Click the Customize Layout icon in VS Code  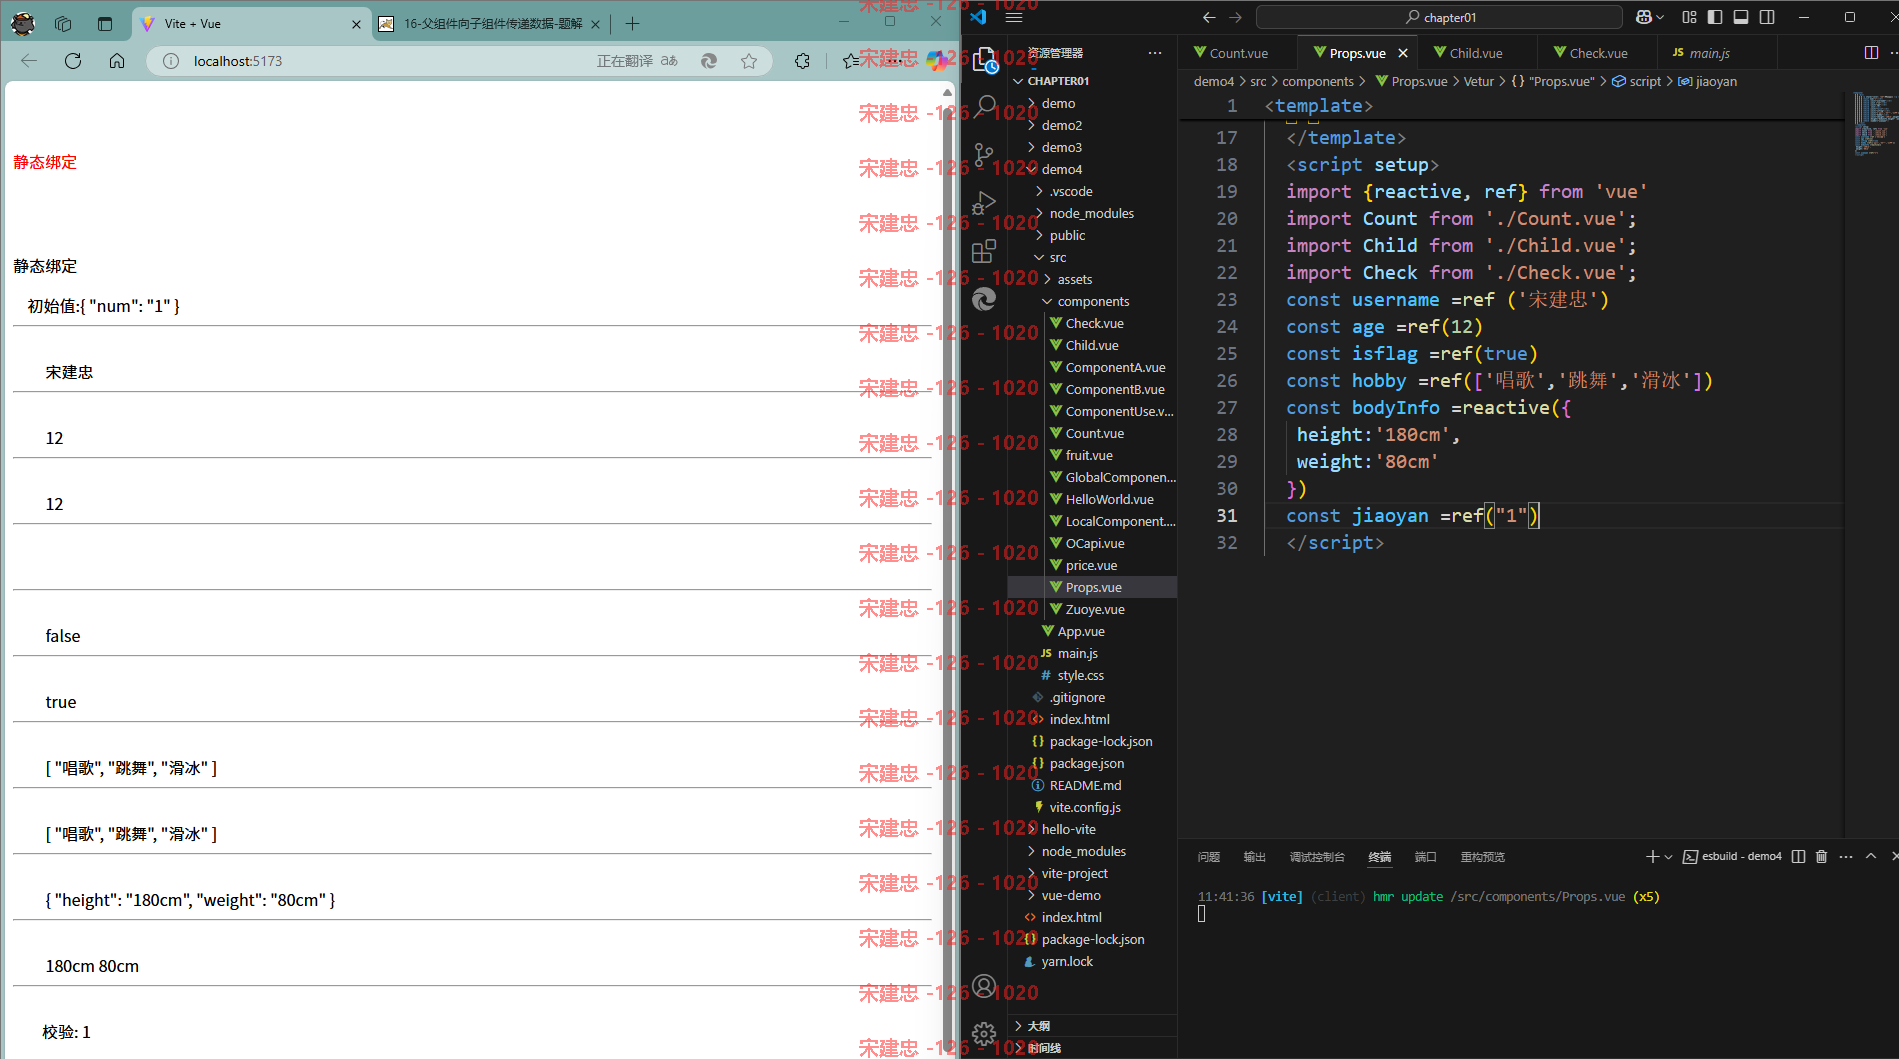pos(1690,17)
